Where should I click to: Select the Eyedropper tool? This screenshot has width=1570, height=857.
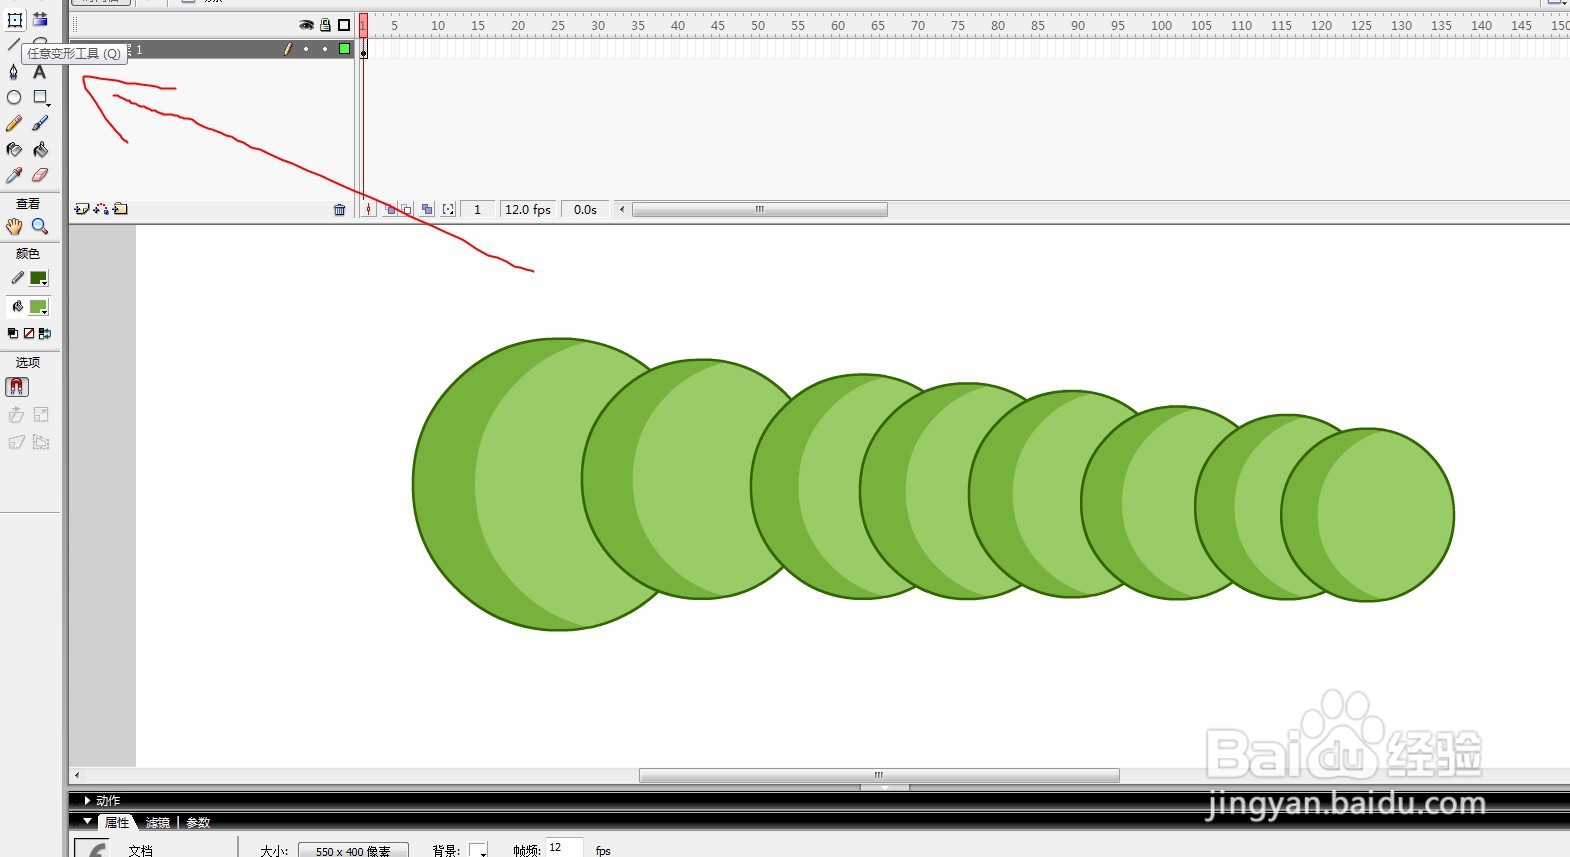coord(14,176)
